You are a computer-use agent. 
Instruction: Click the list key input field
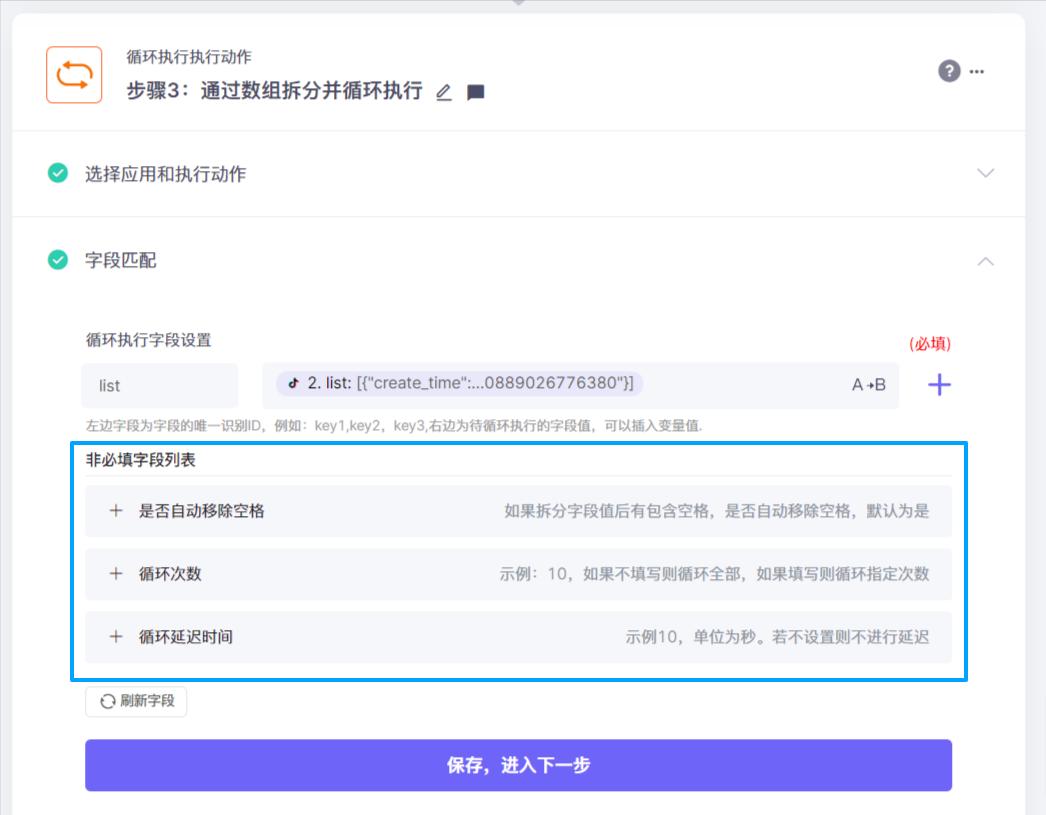point(160,385)
